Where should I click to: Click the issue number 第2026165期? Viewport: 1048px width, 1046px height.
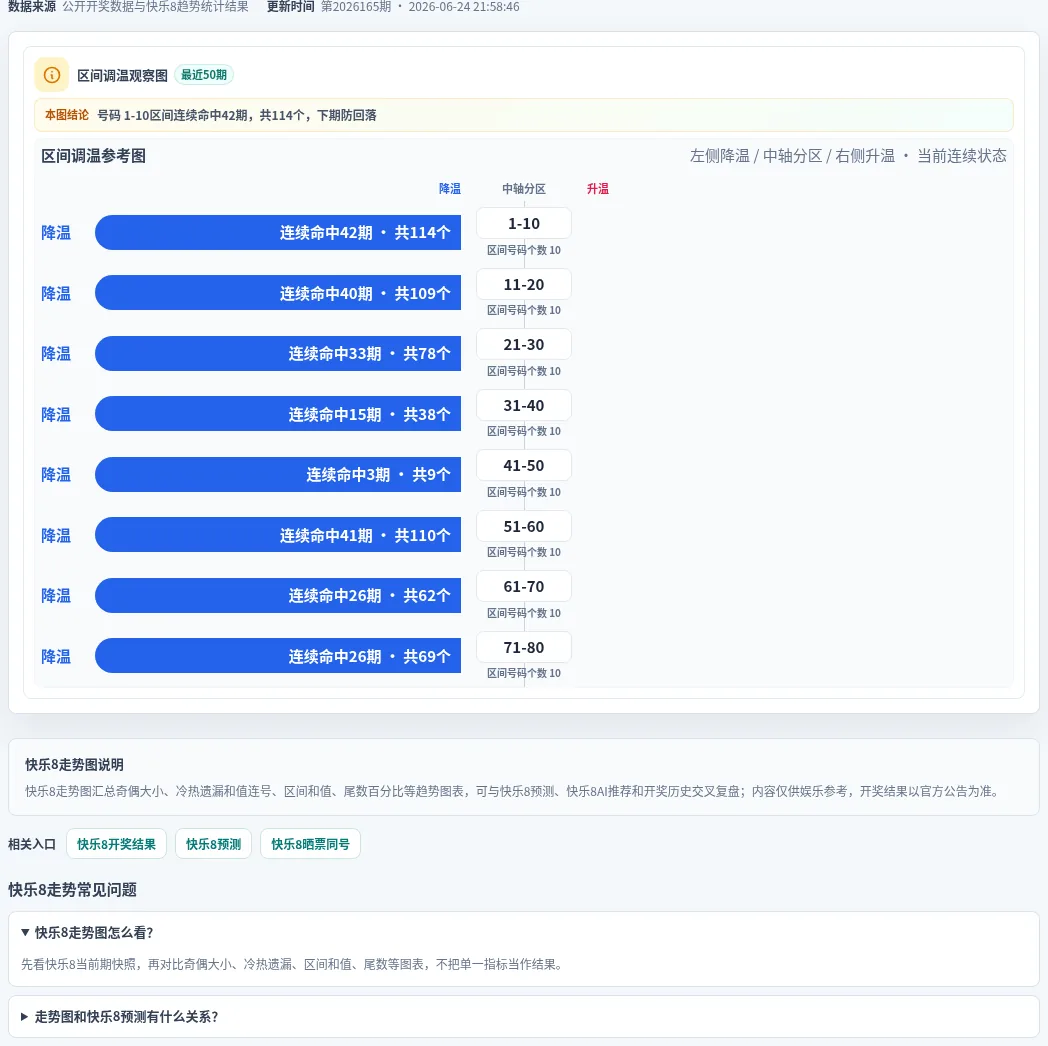click(x=356, y=7)
